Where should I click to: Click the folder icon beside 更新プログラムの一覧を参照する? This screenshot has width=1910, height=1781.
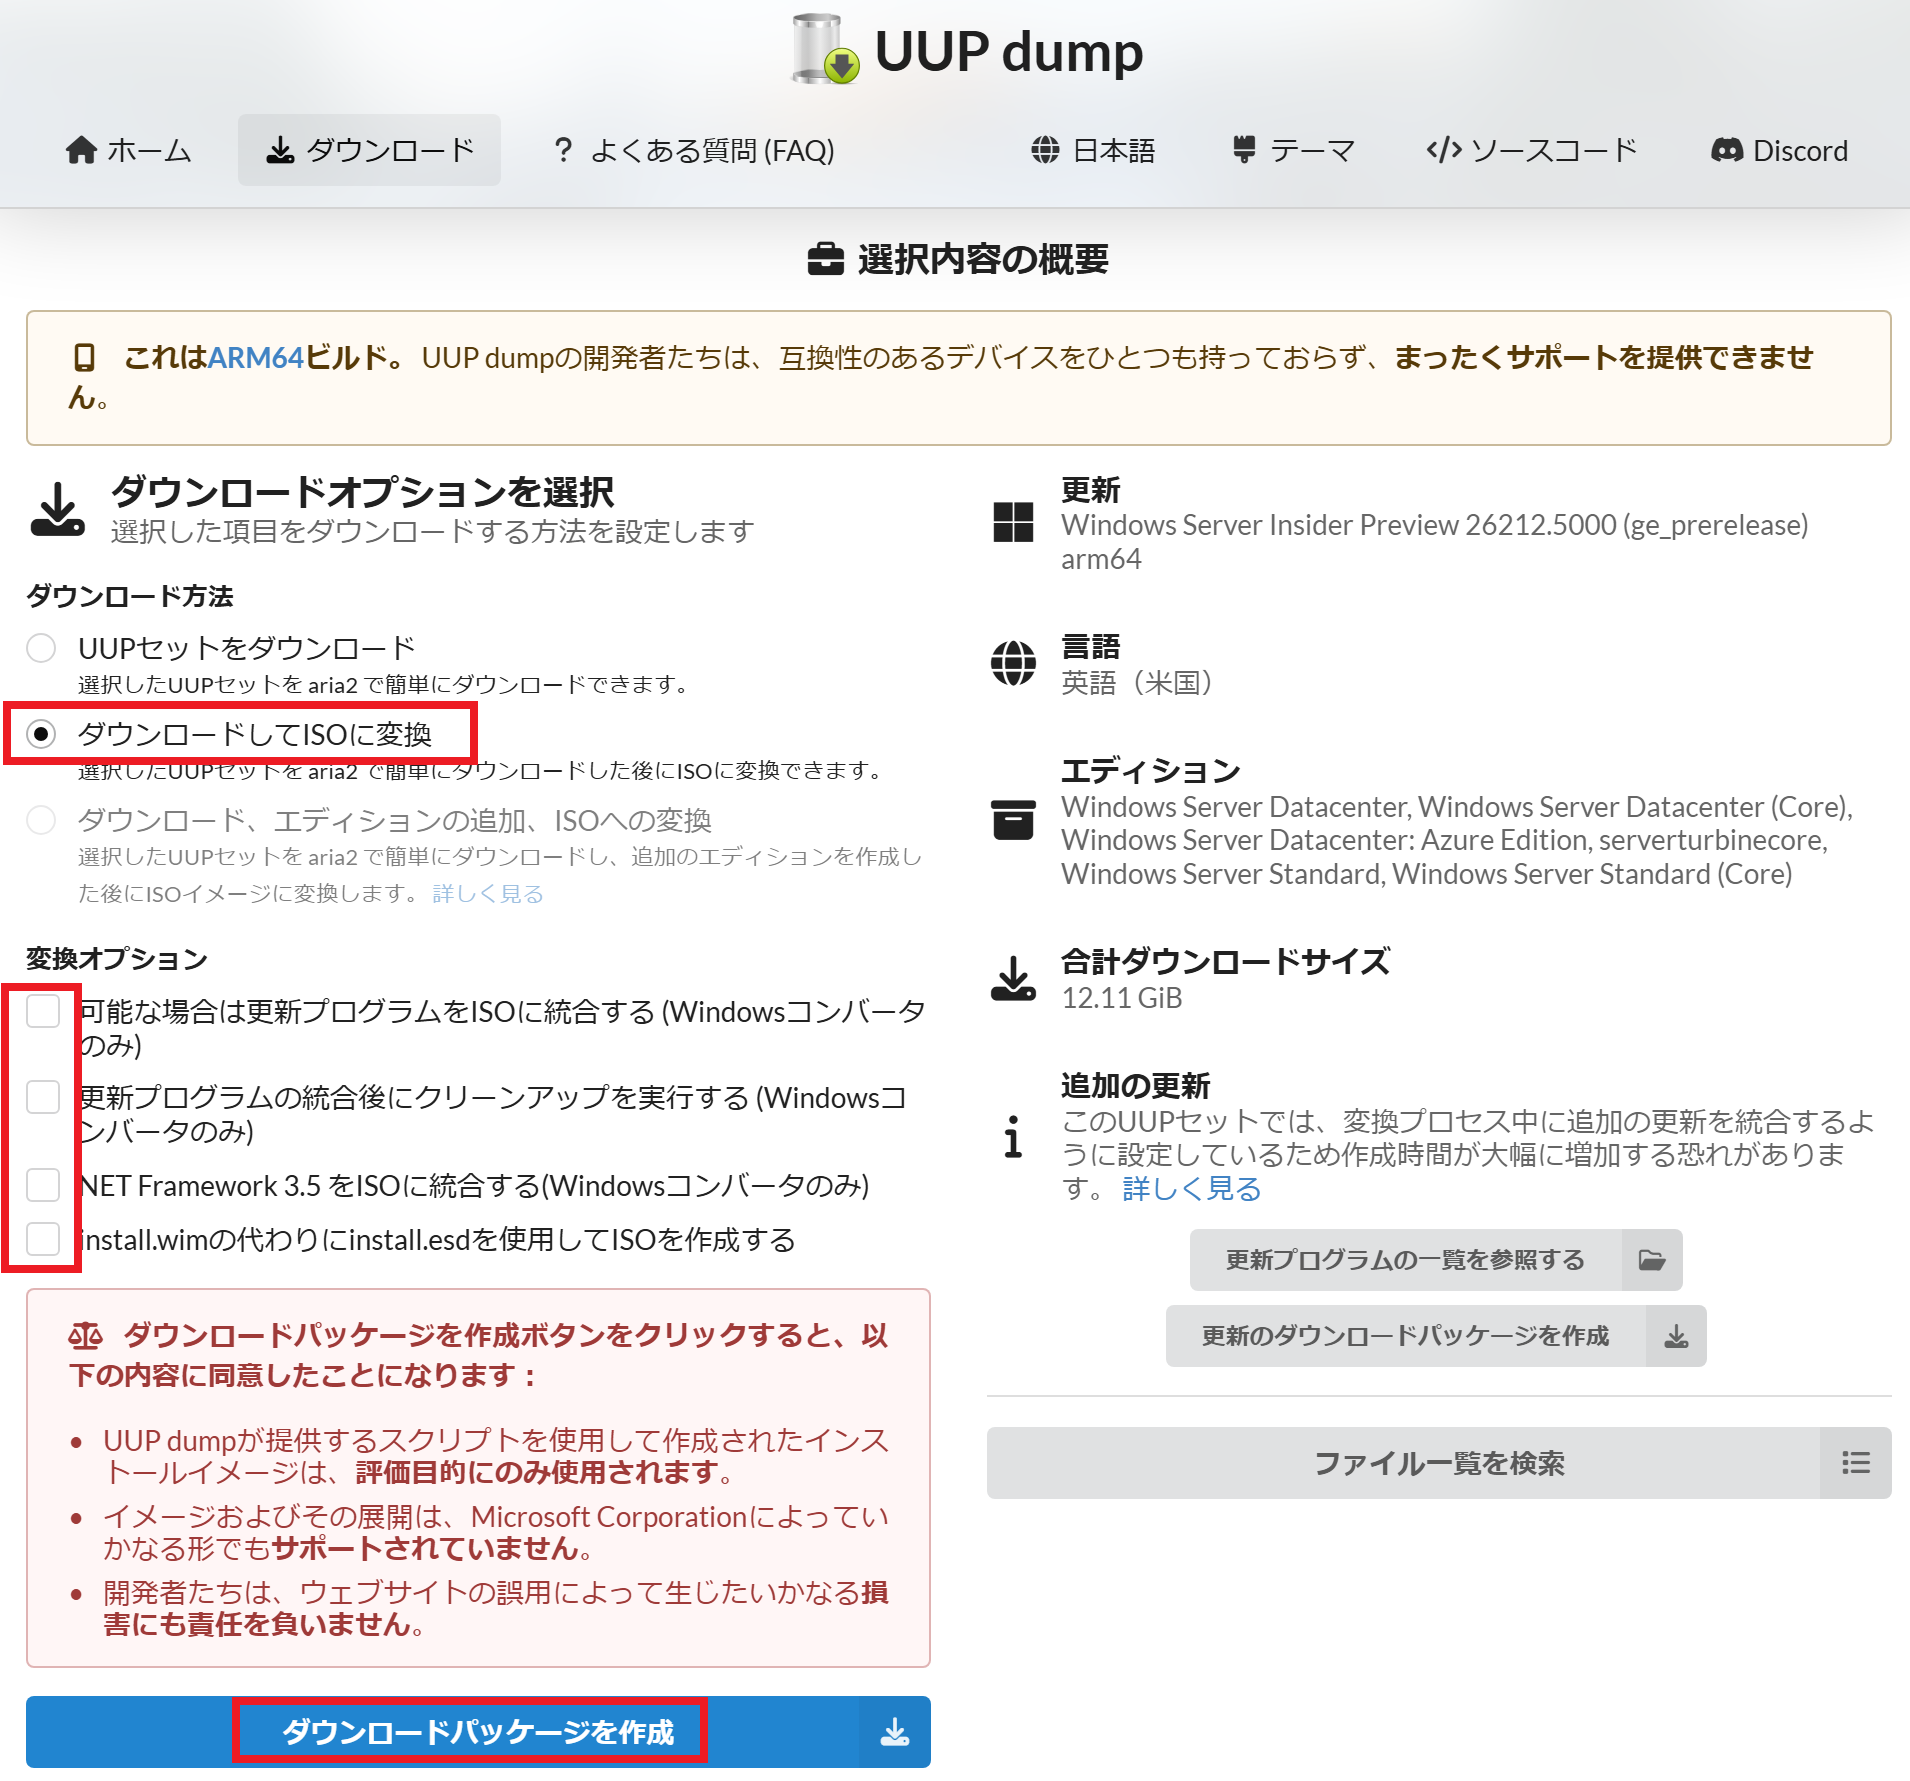coord(1652,1260)
